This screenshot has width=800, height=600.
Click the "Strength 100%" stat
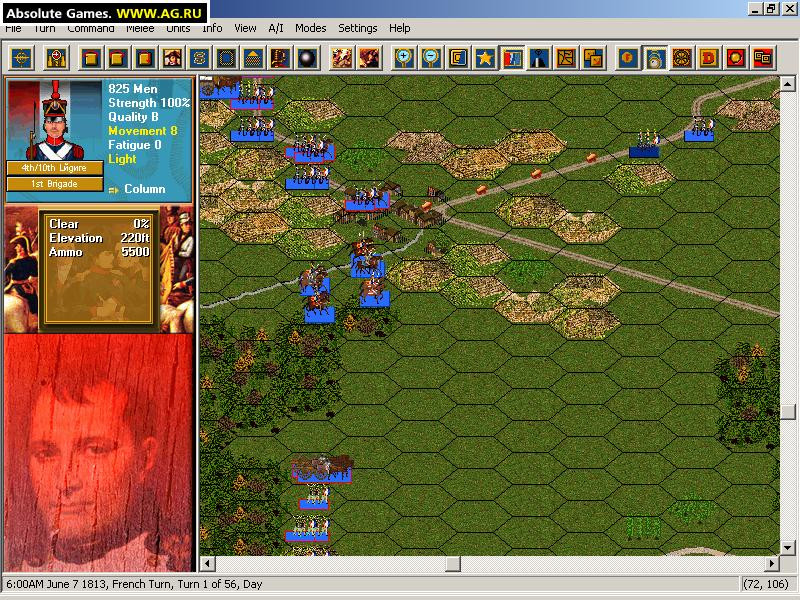pos(149,103)
